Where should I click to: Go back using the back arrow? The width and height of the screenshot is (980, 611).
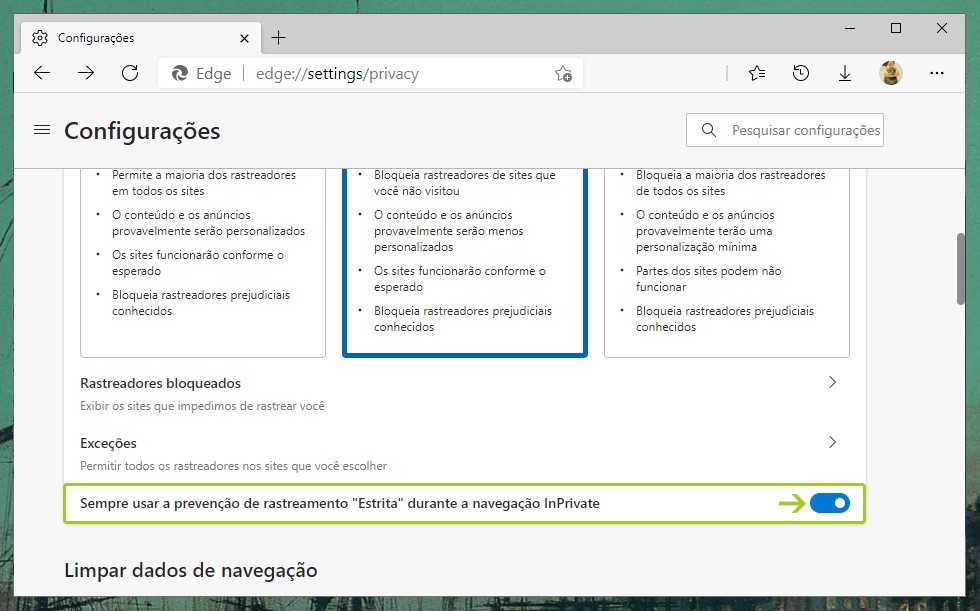42,73
